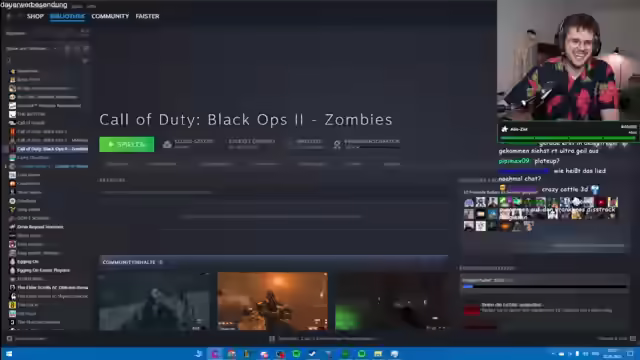Select Egging On library entry
The image size is (640, 360).
click(28, 262)
